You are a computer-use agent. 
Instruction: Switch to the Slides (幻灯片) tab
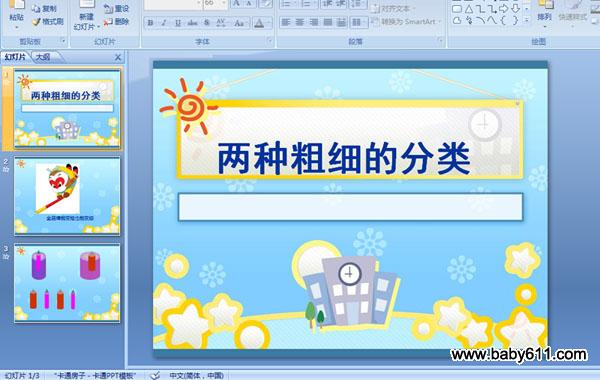tap(15, 57)
